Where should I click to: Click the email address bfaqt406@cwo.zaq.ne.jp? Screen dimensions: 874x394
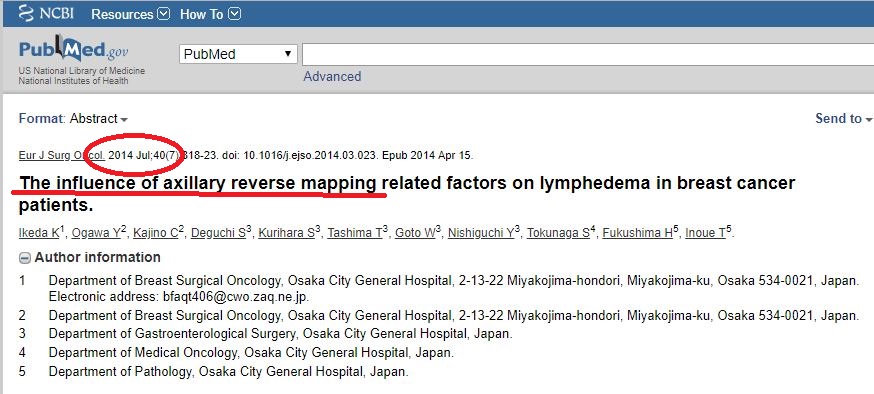click(x=236, y=296)
